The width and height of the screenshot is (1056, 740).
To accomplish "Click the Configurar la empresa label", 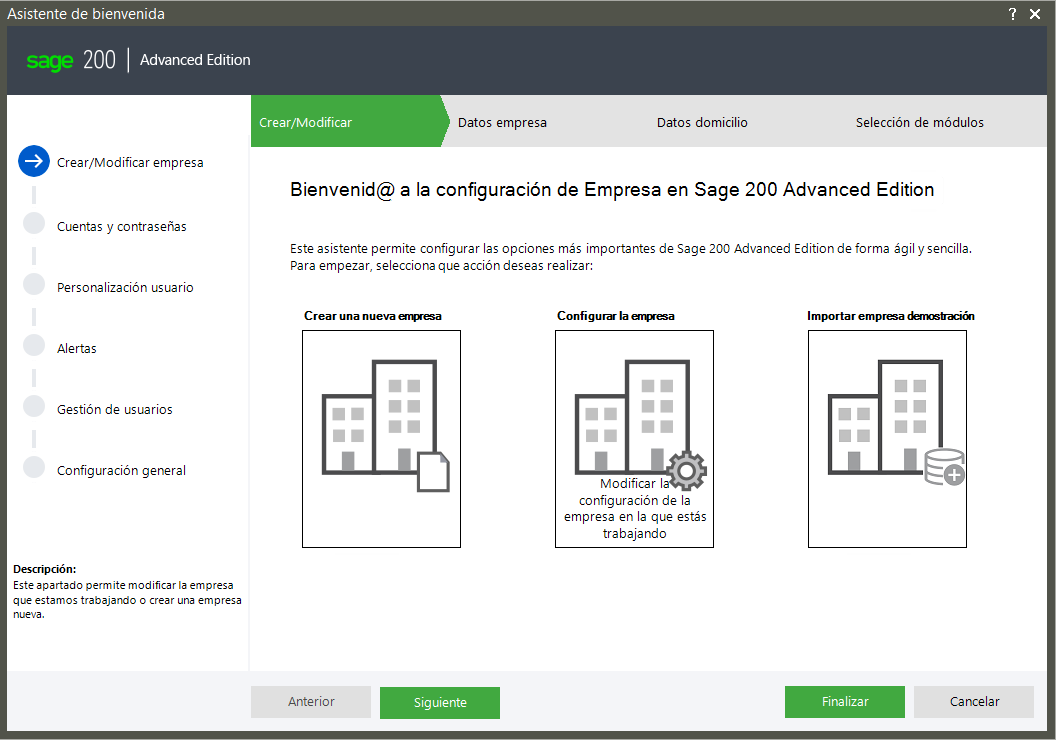I will pyautogui.click(x=616, y=316).
